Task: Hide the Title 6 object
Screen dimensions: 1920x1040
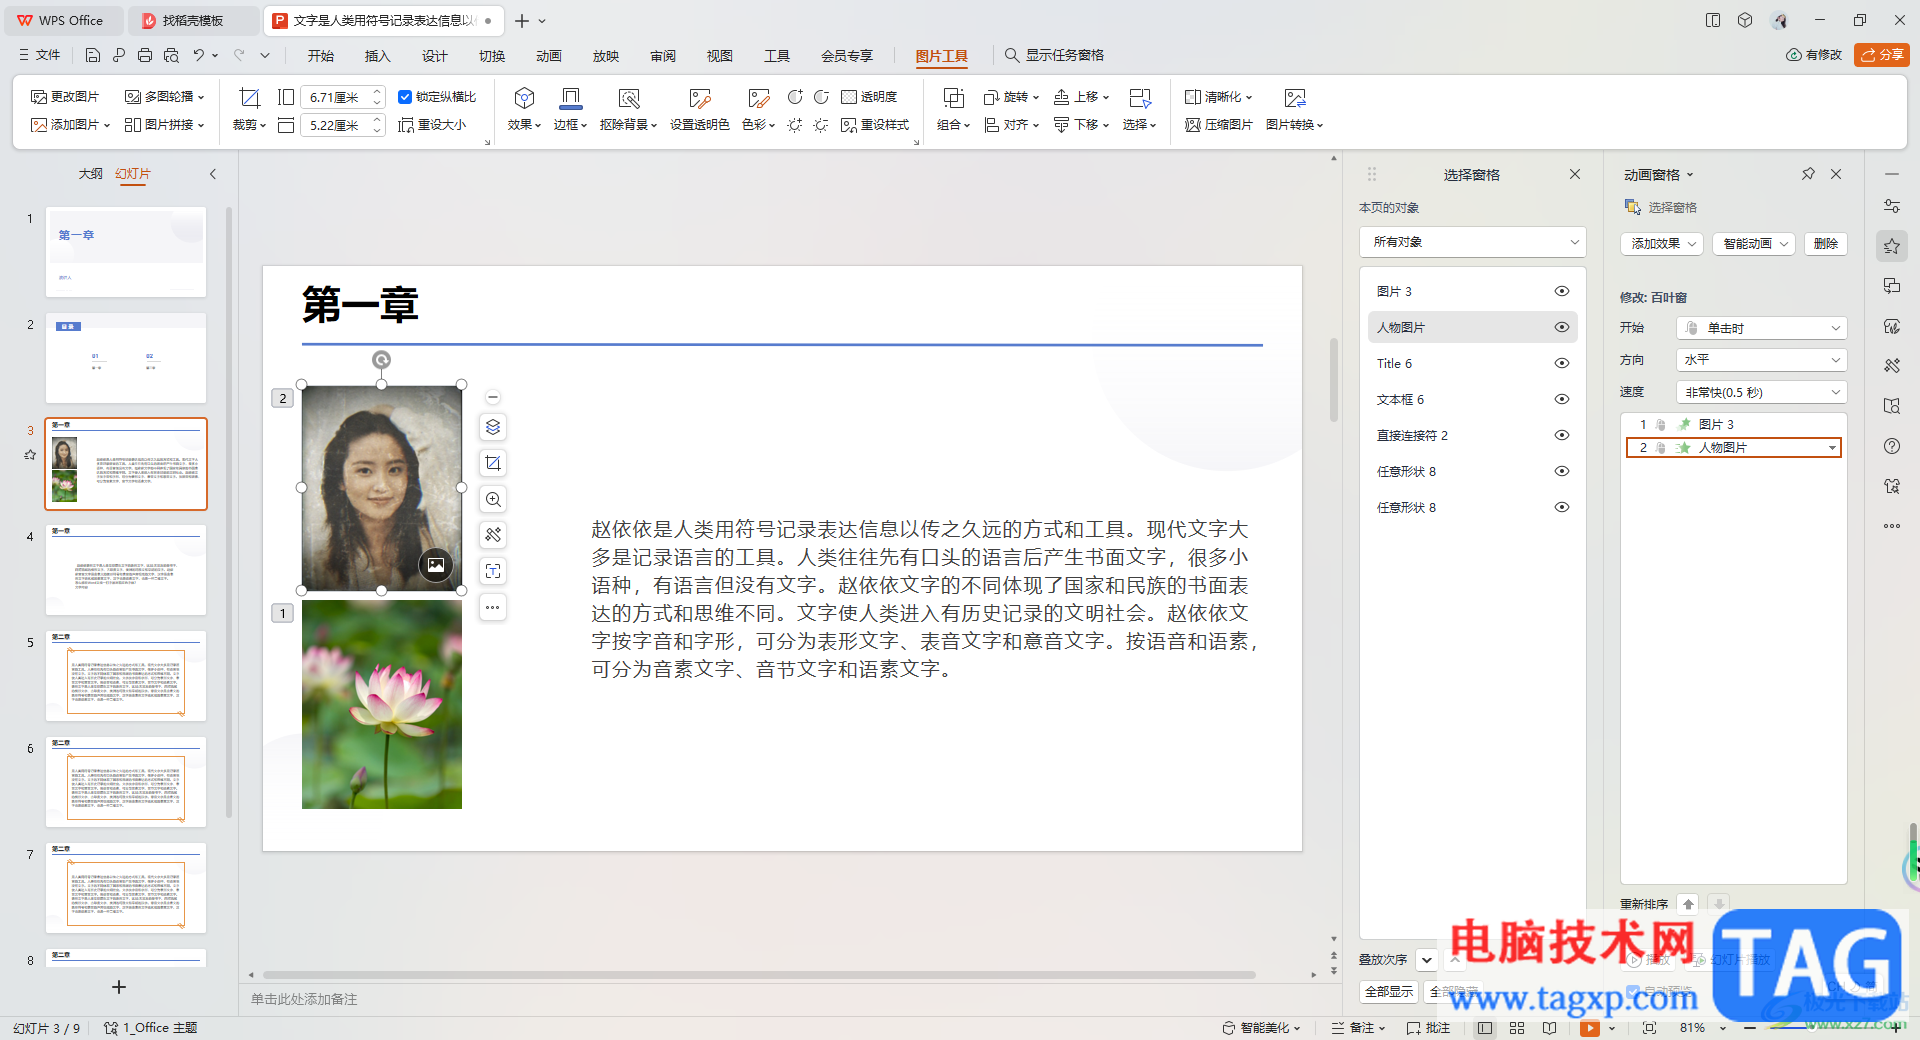Action: 1562,363
